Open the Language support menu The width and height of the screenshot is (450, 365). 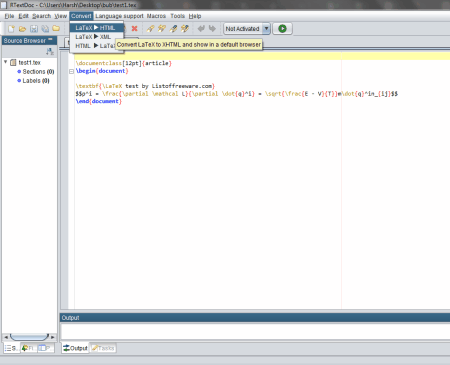coord(119,16)
